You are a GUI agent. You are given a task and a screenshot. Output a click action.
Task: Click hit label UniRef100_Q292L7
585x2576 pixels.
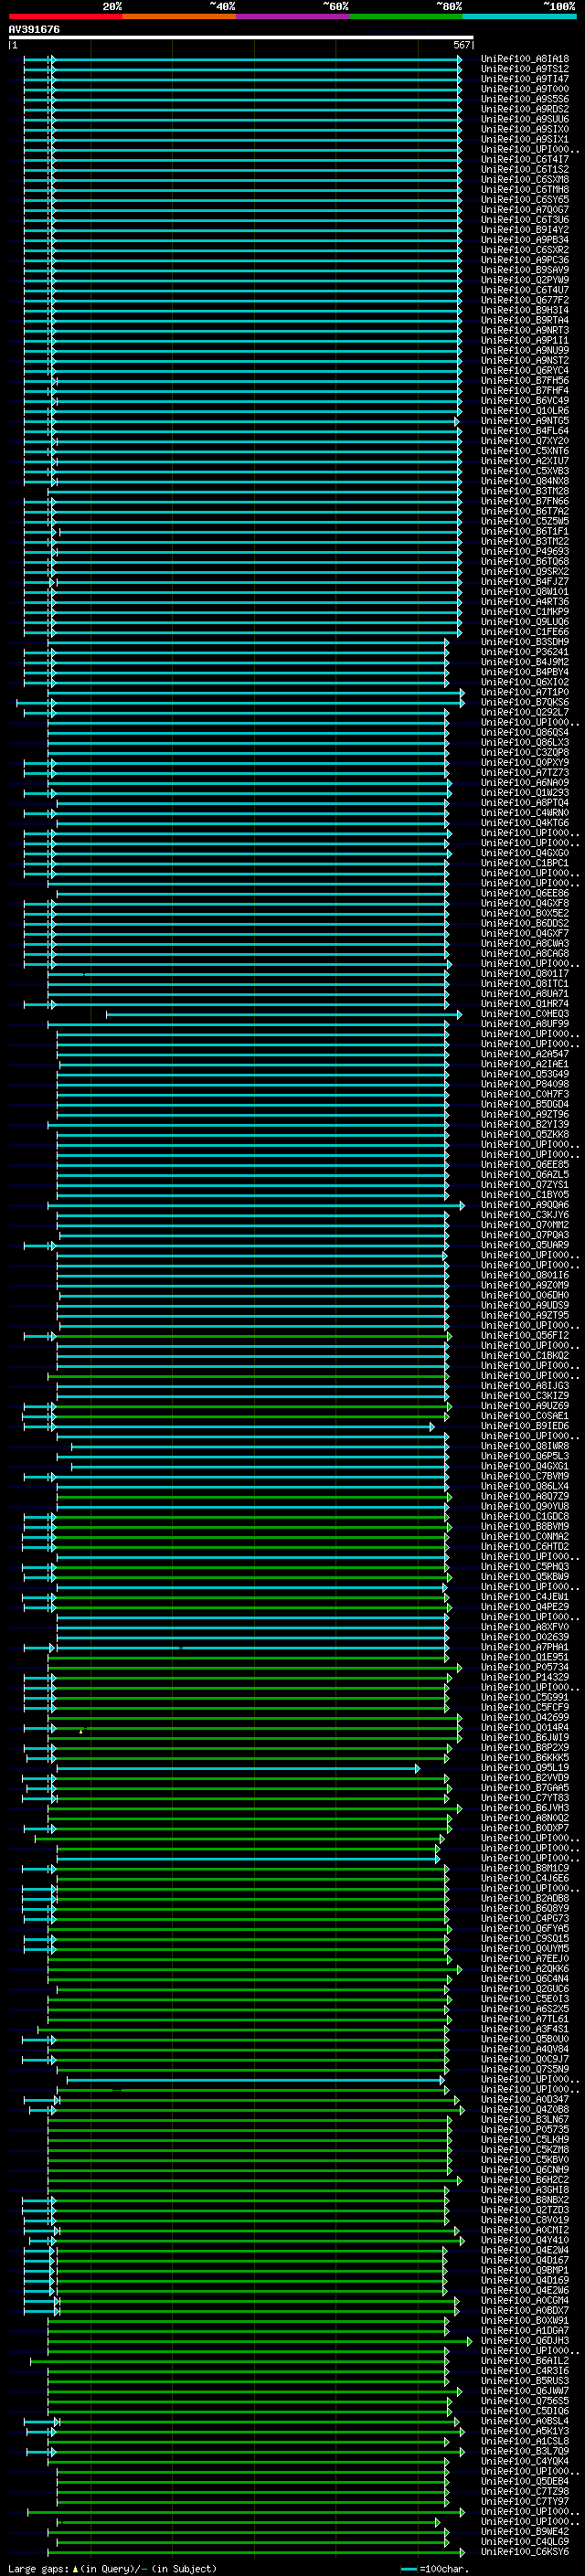pos(525,712)
